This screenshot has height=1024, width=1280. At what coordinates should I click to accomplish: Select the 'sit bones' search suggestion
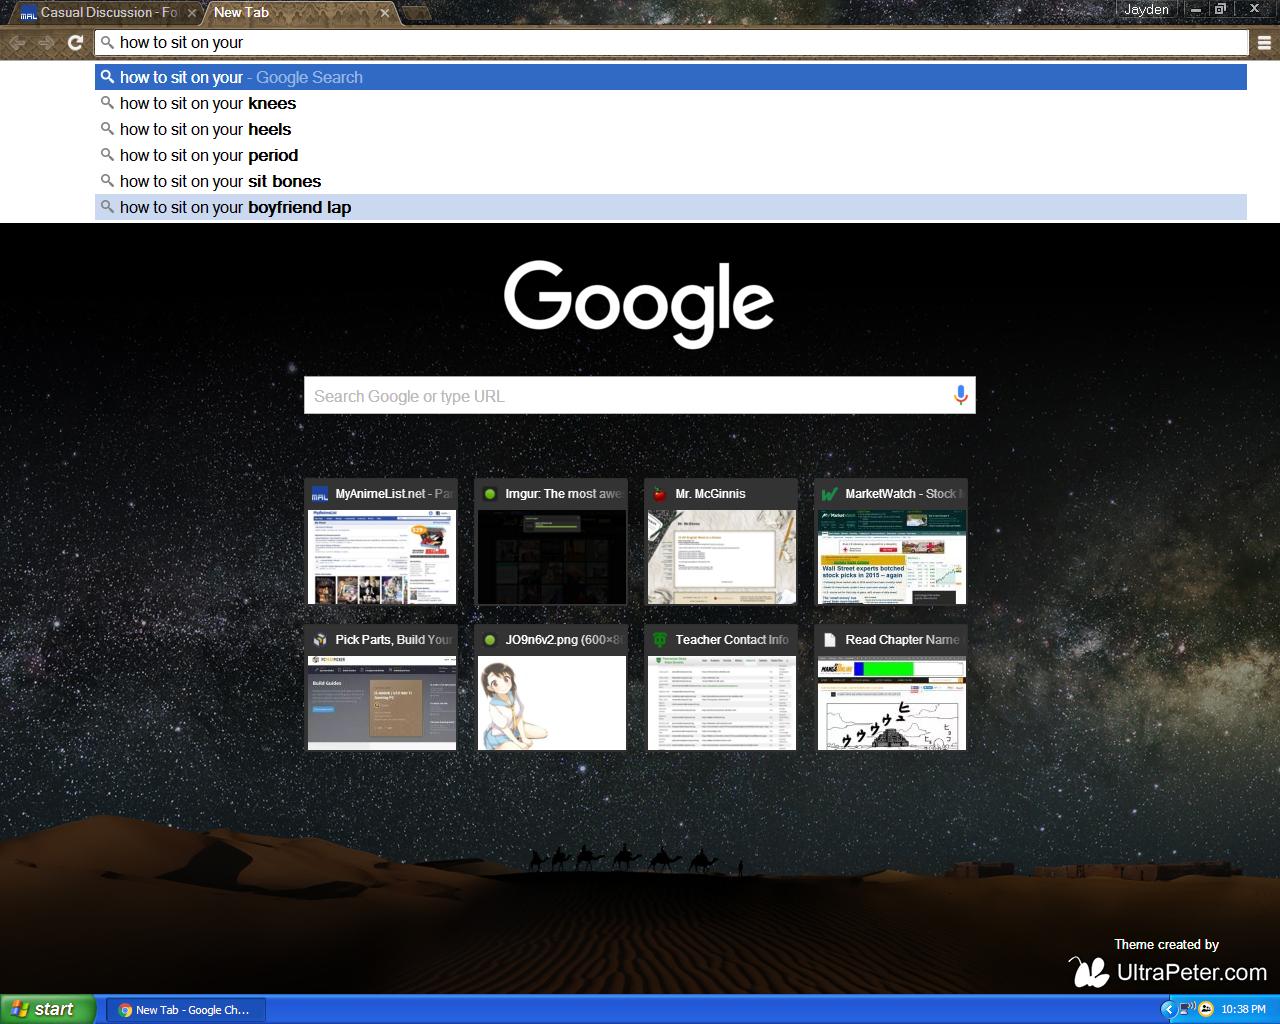coord(220,181)
